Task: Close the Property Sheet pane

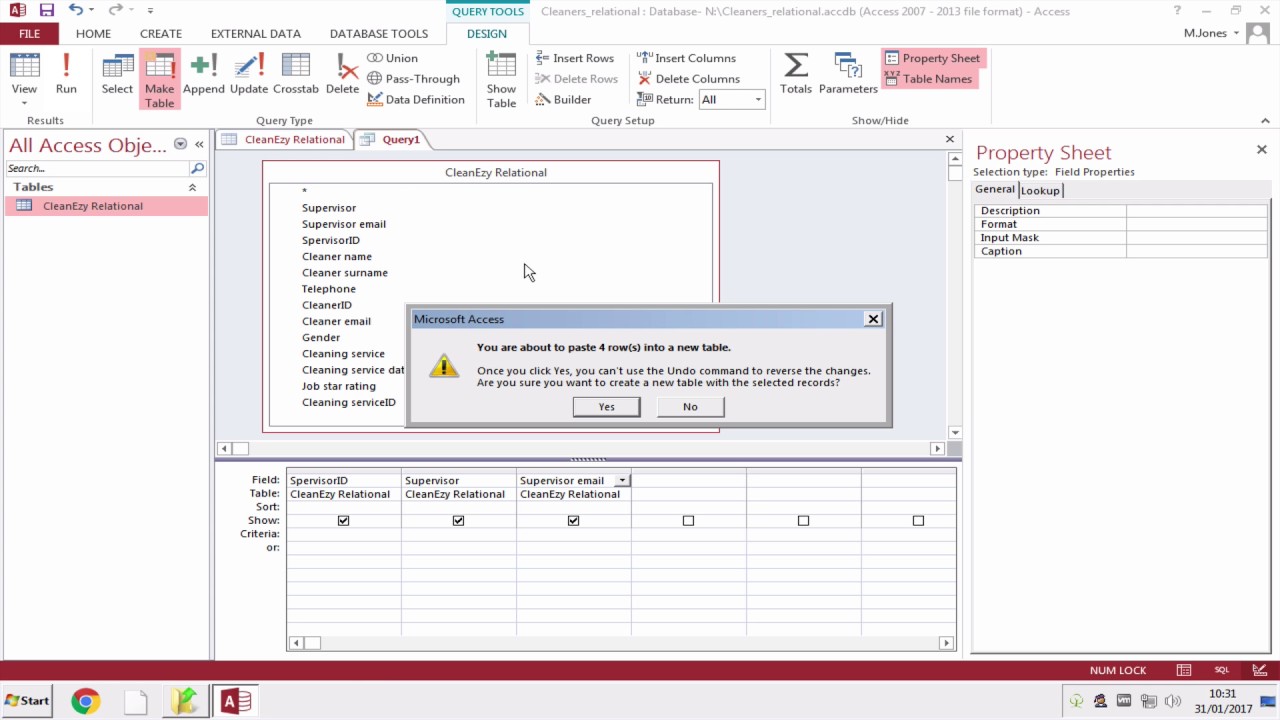Action: click(x=1261, y=150)
